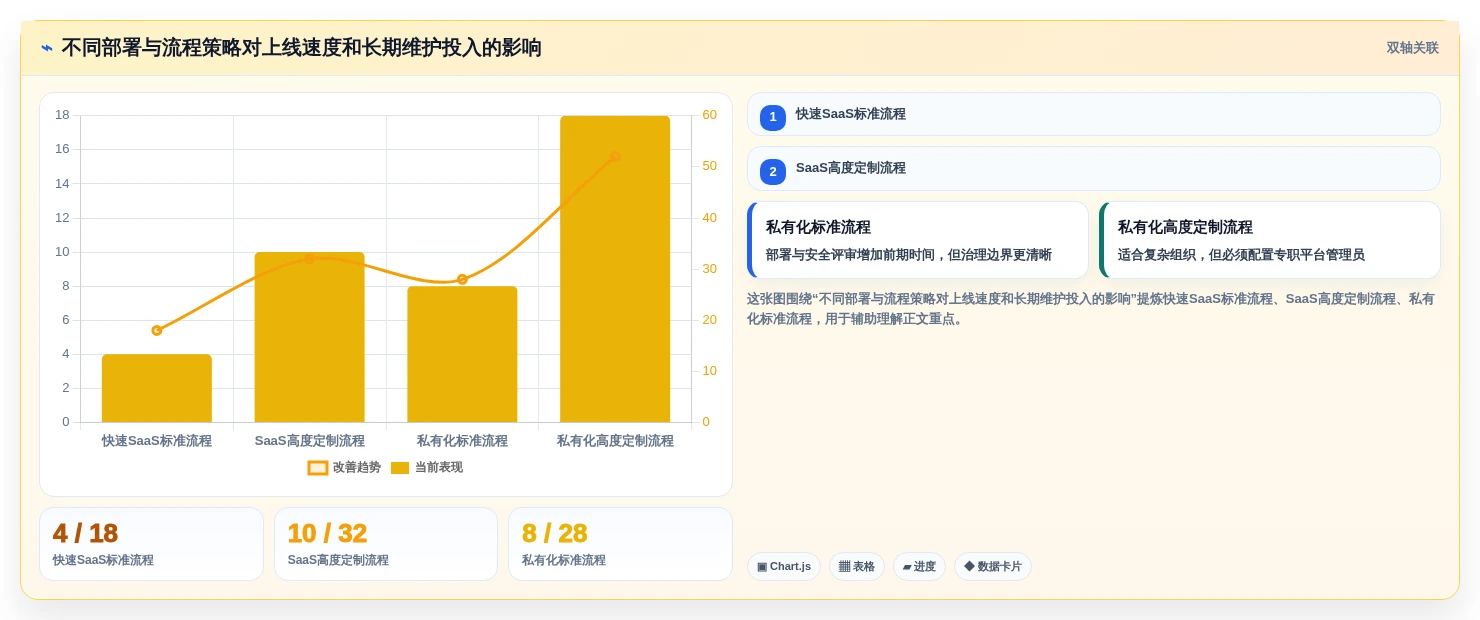Click the x-axis label 私有化标准流程

click(x=462, y=441)
